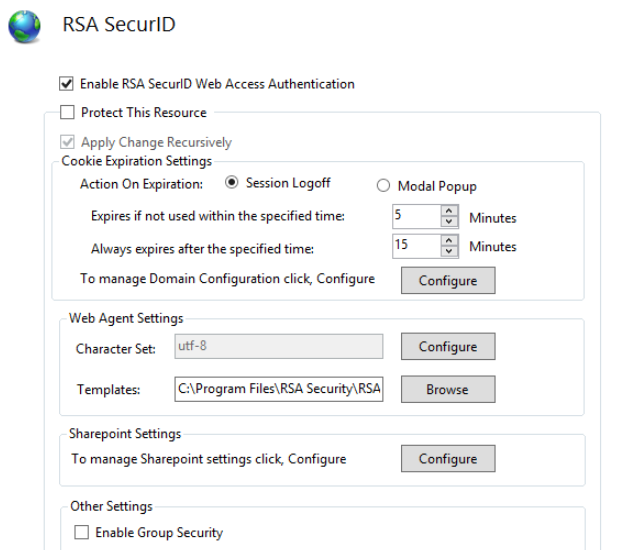Toggle the Apply Change Recursively checkbox
Screen dimensions: 619x550
67,142
